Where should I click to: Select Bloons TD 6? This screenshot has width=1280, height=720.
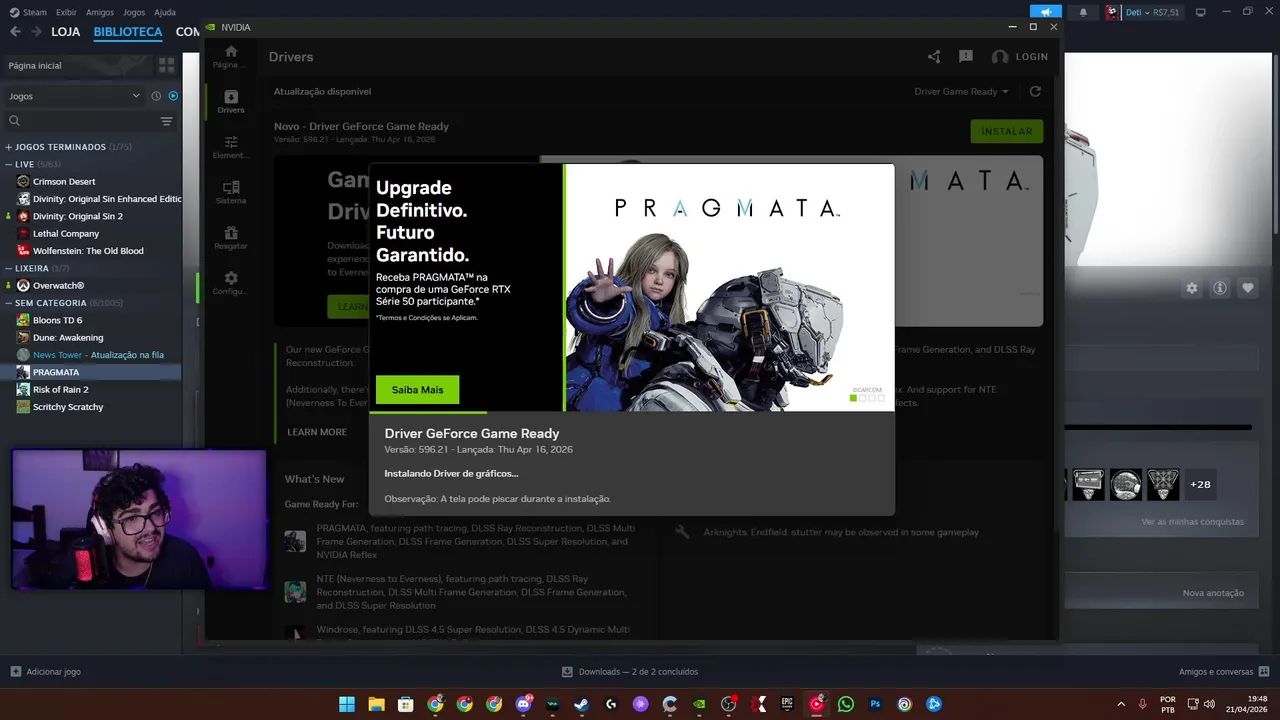click(x=58, y=320)
